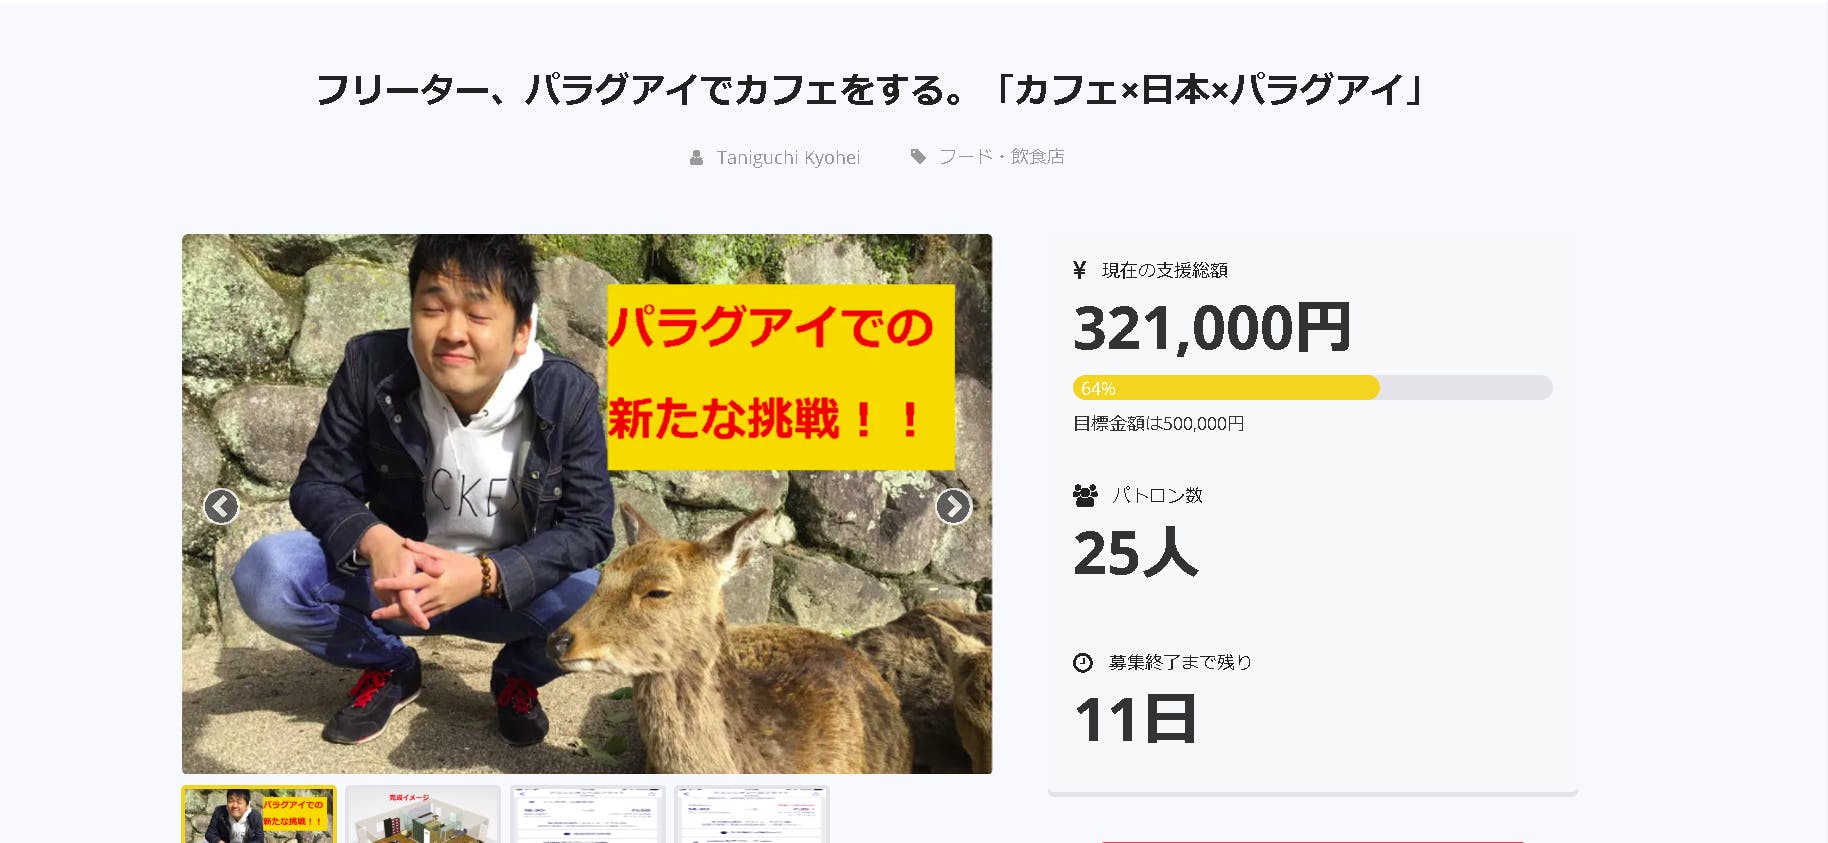Click the 目標金額は500,000円 goal text
The height and width of the screenshot is (843, 1828).
1158,424
